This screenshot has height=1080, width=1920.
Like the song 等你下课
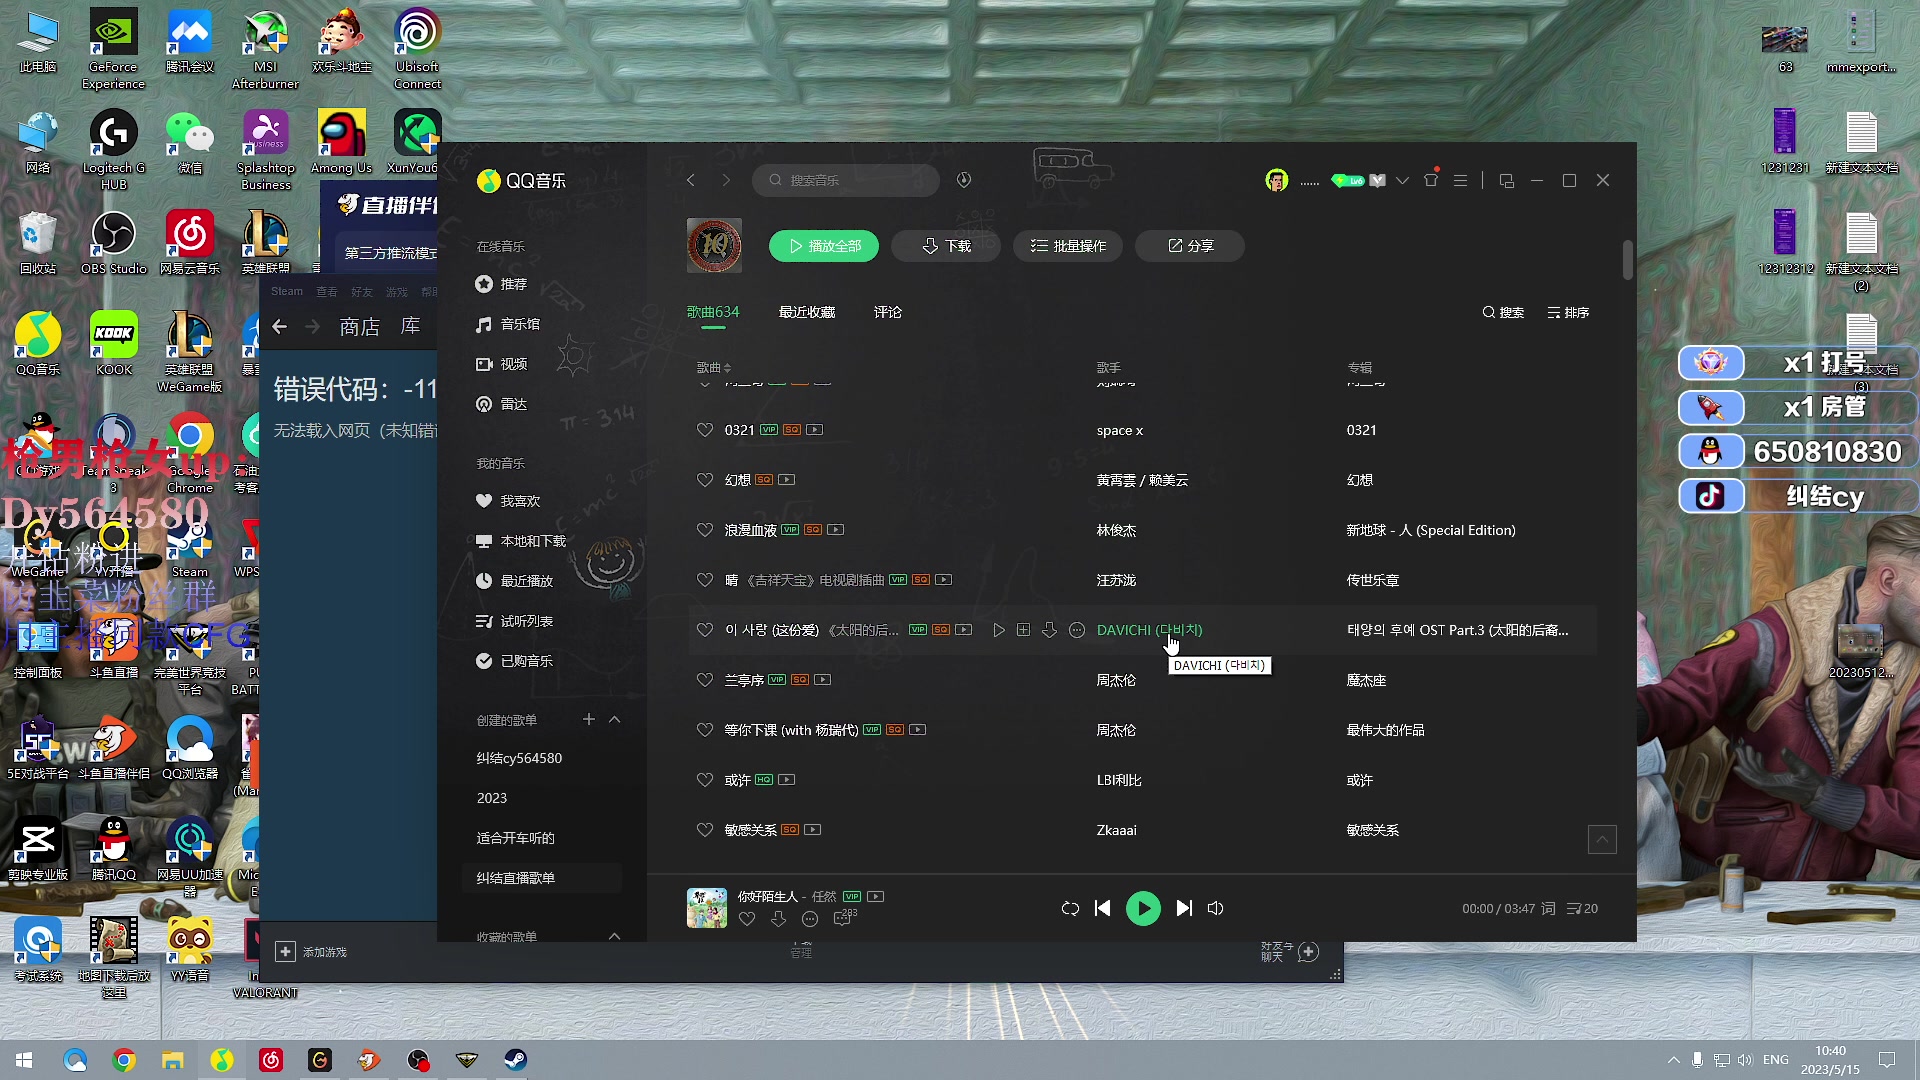705,730
